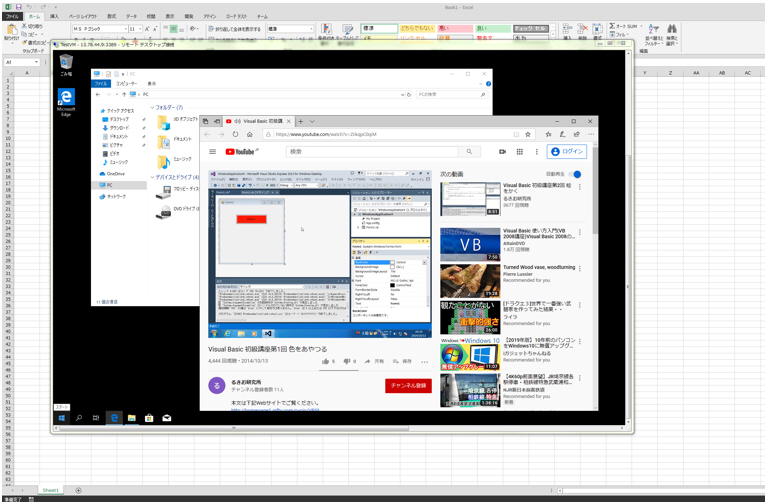
Task: Switch to Excel Page Layout tab
Action: (83, 17)
